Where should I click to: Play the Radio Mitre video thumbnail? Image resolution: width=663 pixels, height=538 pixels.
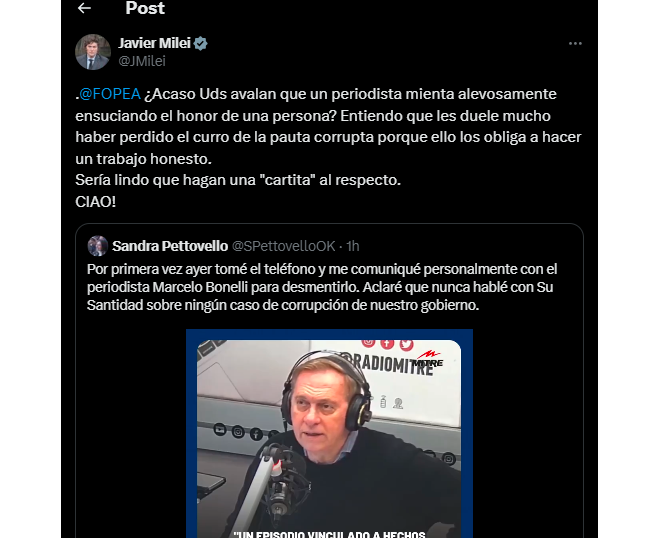pyautogui.click(x=329, y=436)
